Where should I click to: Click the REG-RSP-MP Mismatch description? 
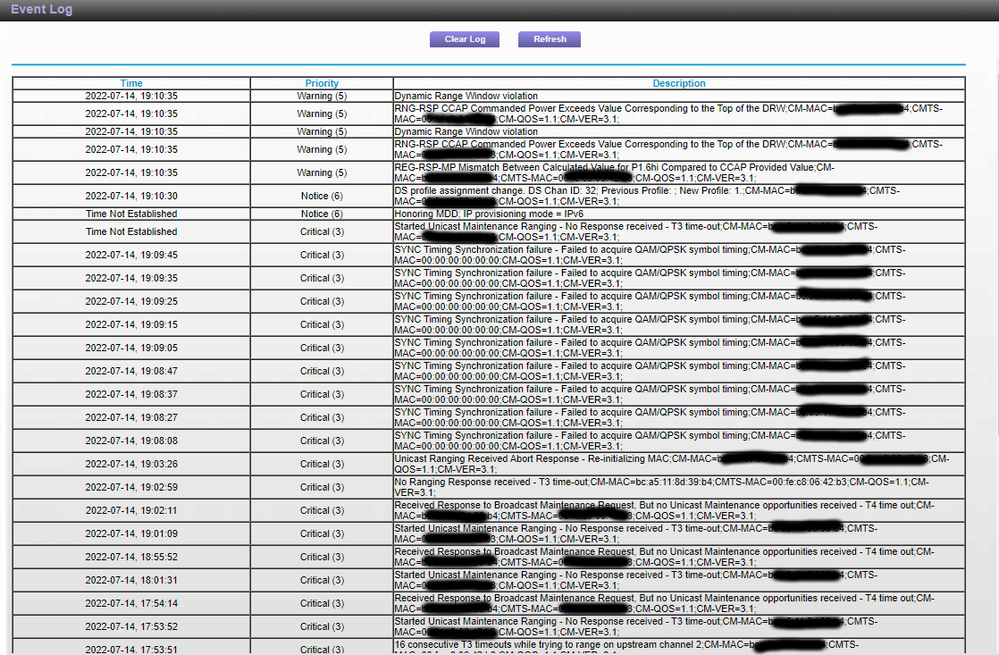[614, 173]
